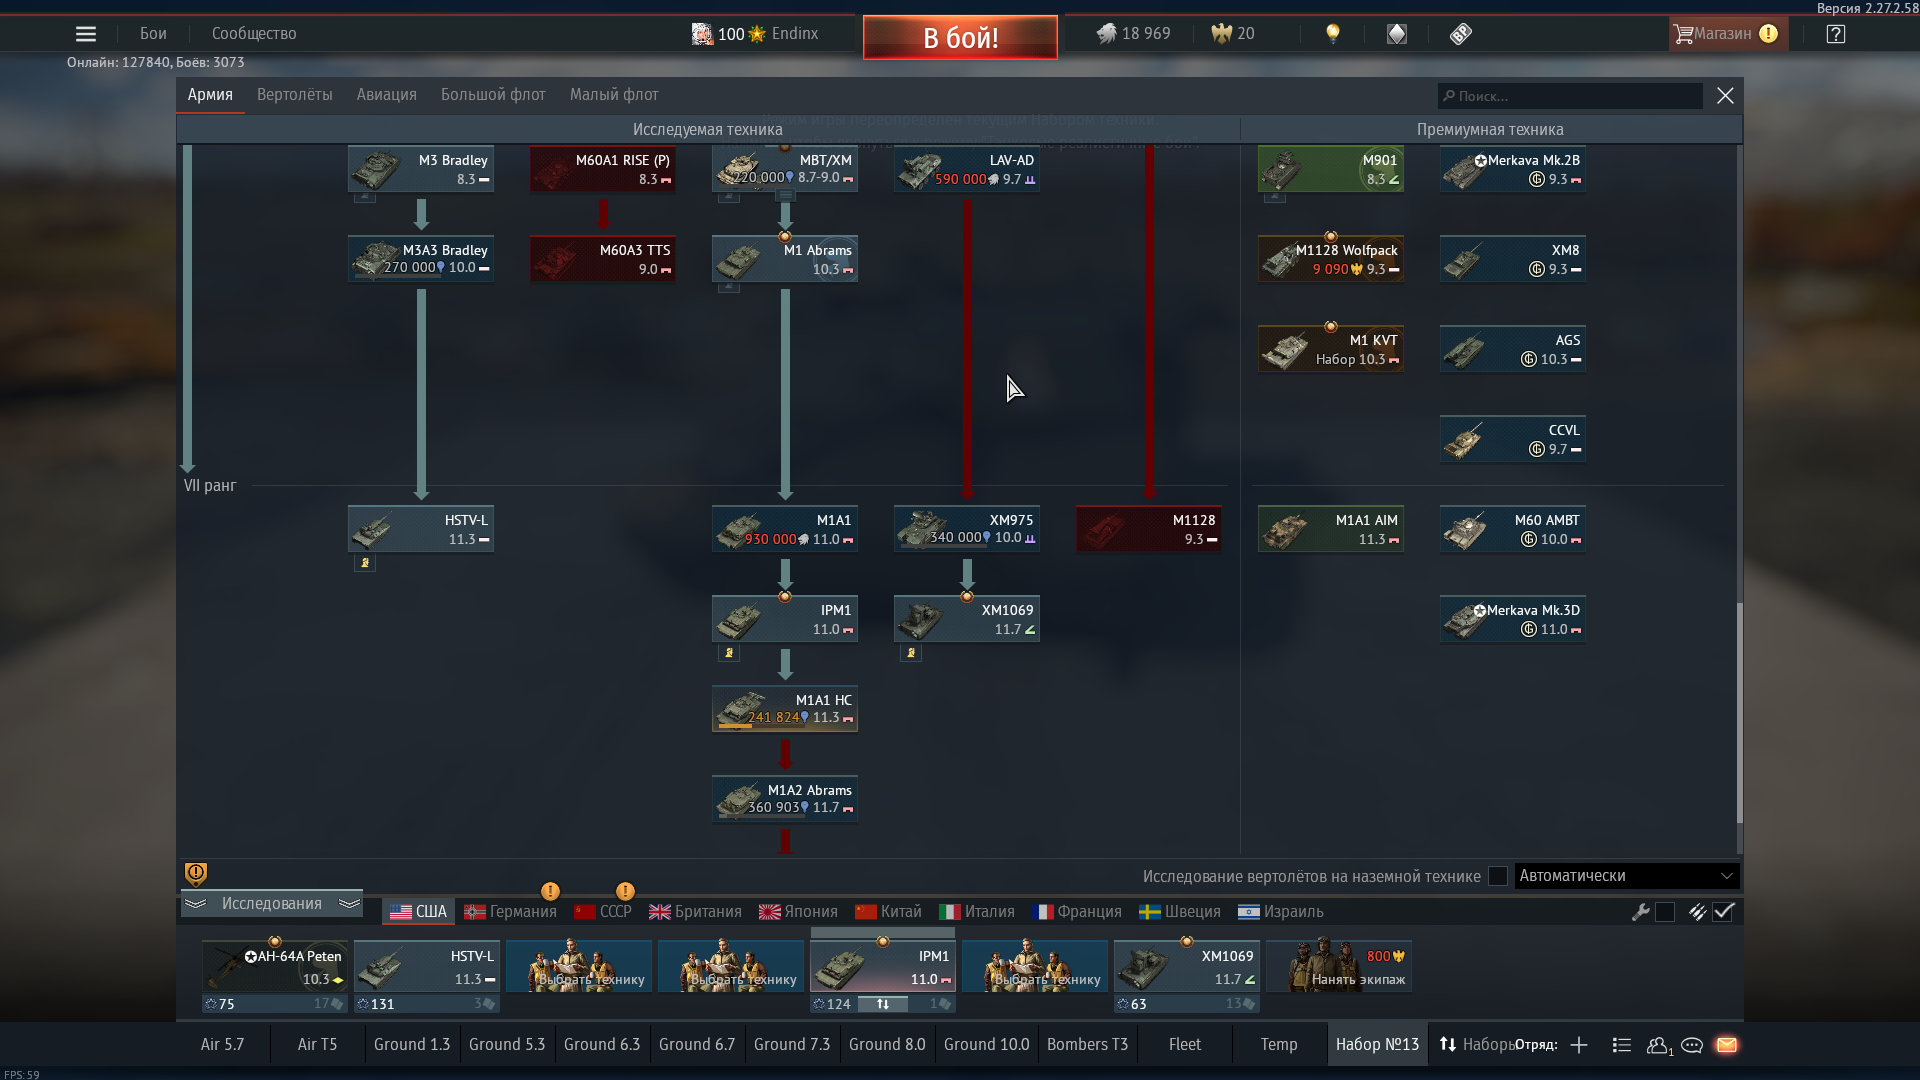The width and height of the screenshot is (1920, 1080).
Task: Click the small badge icon under HSTV-L tree card
Action: [365, 563]
